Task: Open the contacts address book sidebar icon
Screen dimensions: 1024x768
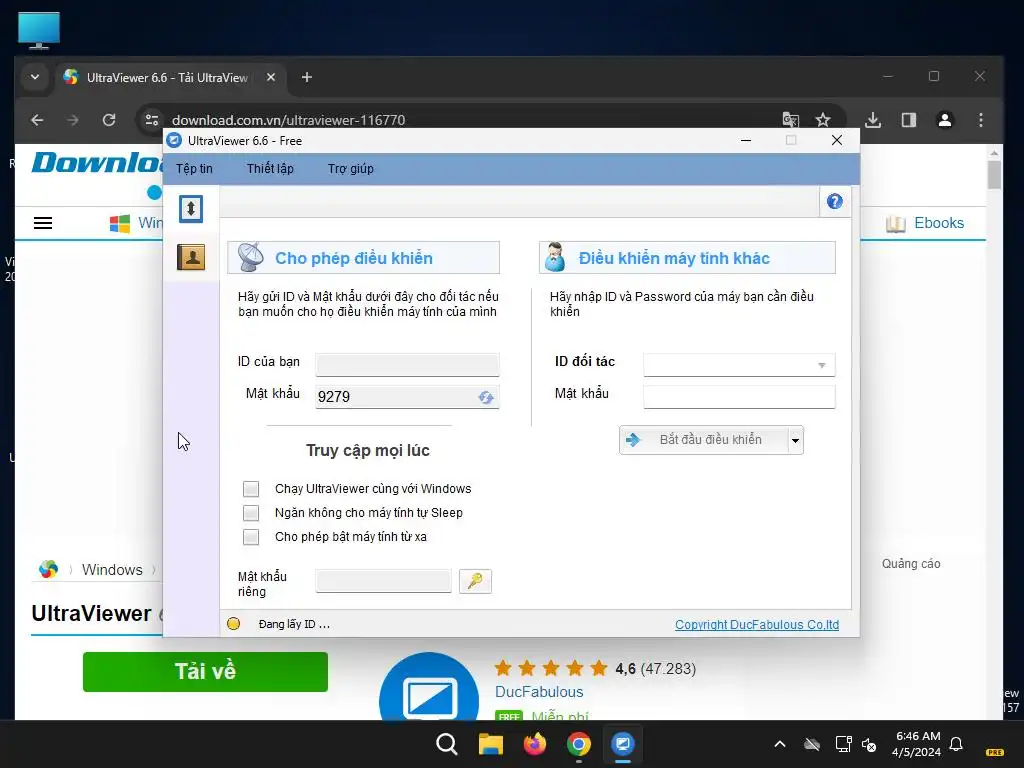Action: (191, 257)
